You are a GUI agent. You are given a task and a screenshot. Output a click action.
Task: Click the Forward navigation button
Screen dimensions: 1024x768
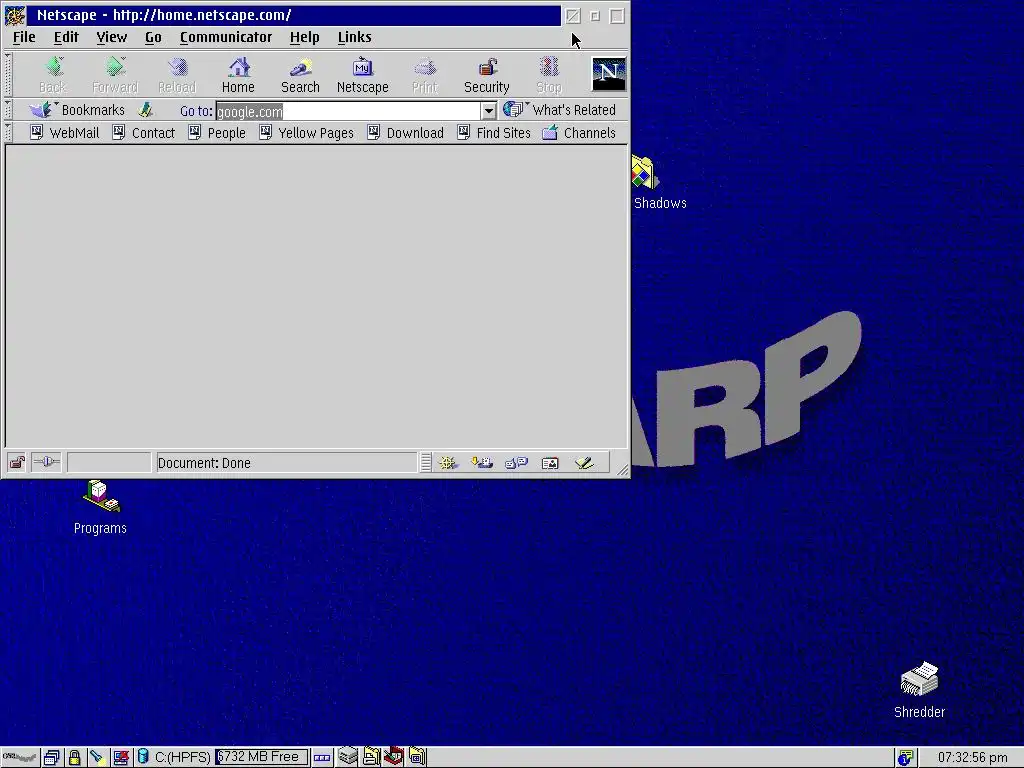115,75
